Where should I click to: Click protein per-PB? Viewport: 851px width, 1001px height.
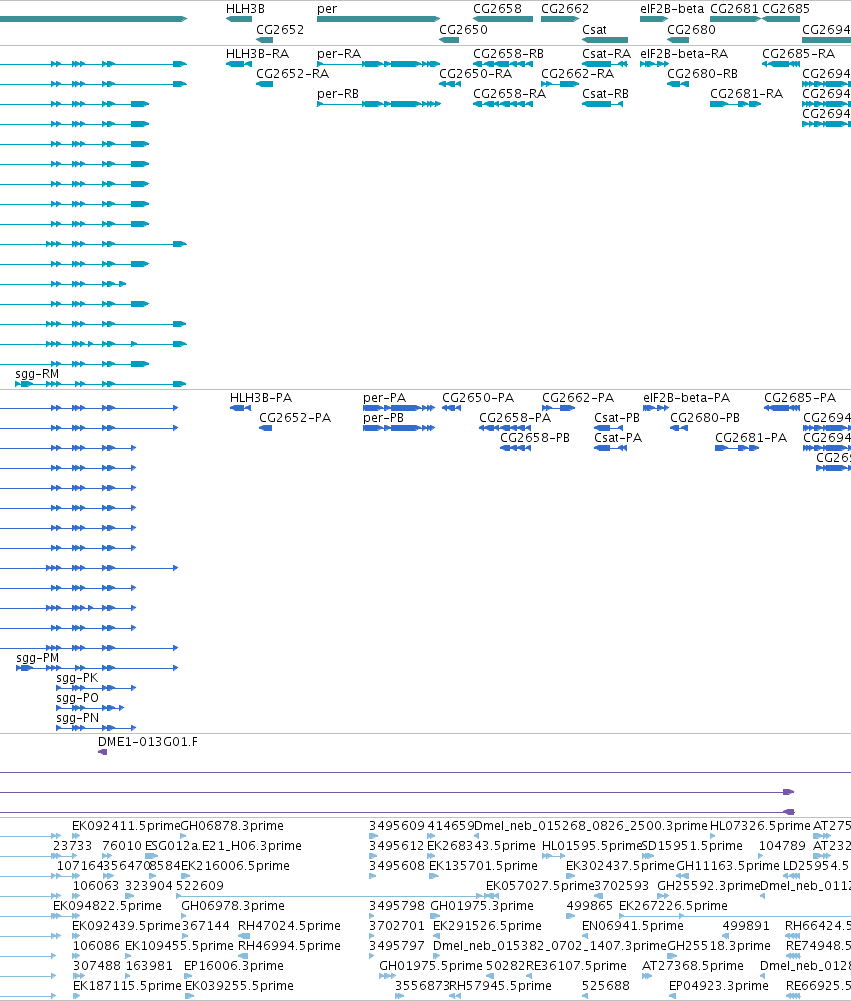click(383, 418)
